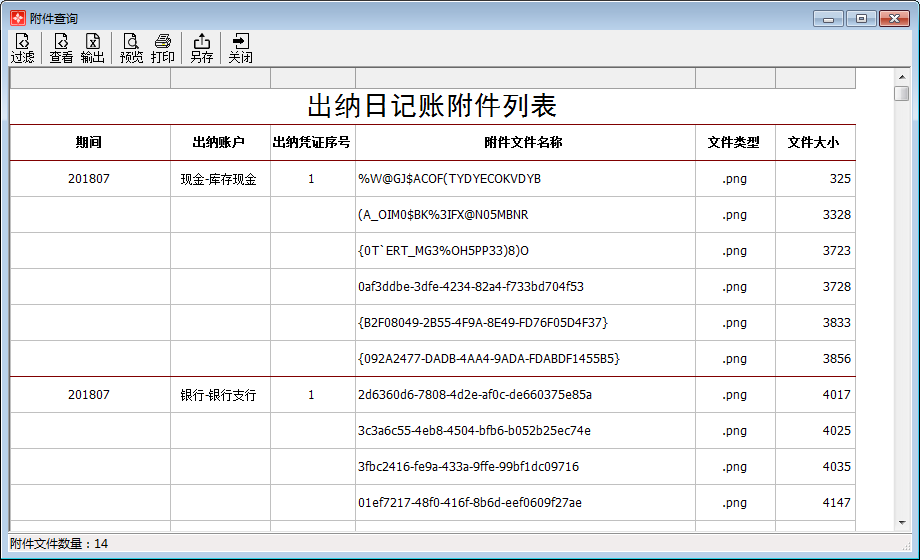This screenshot has height=560, width=920.
Task: Click the 关闭 (Close) toolbar icon
Action: [x=240, y=48]
